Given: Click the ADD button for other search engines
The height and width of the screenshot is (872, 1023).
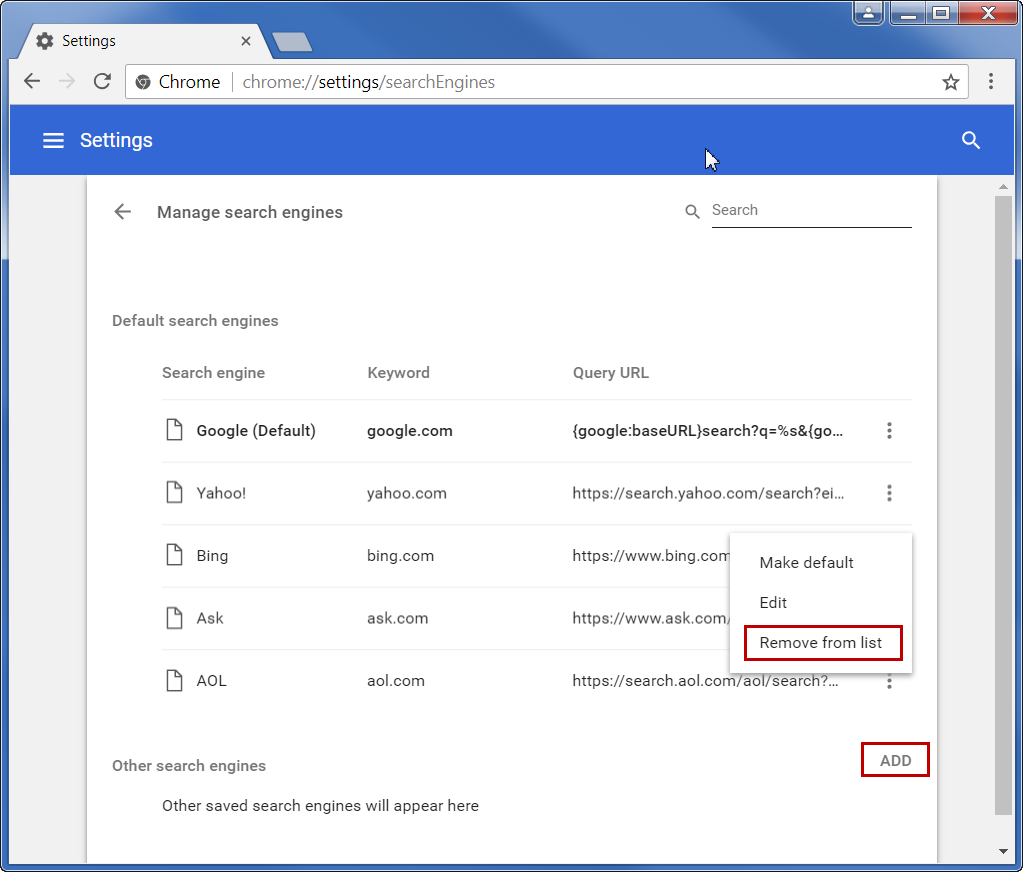Looking at the screenshot, I should (x=895, y=761).
